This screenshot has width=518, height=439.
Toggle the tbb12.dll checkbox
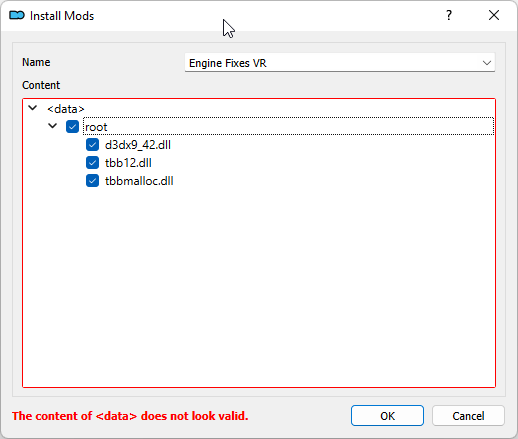pyautogui.click(x=92, y=163)
